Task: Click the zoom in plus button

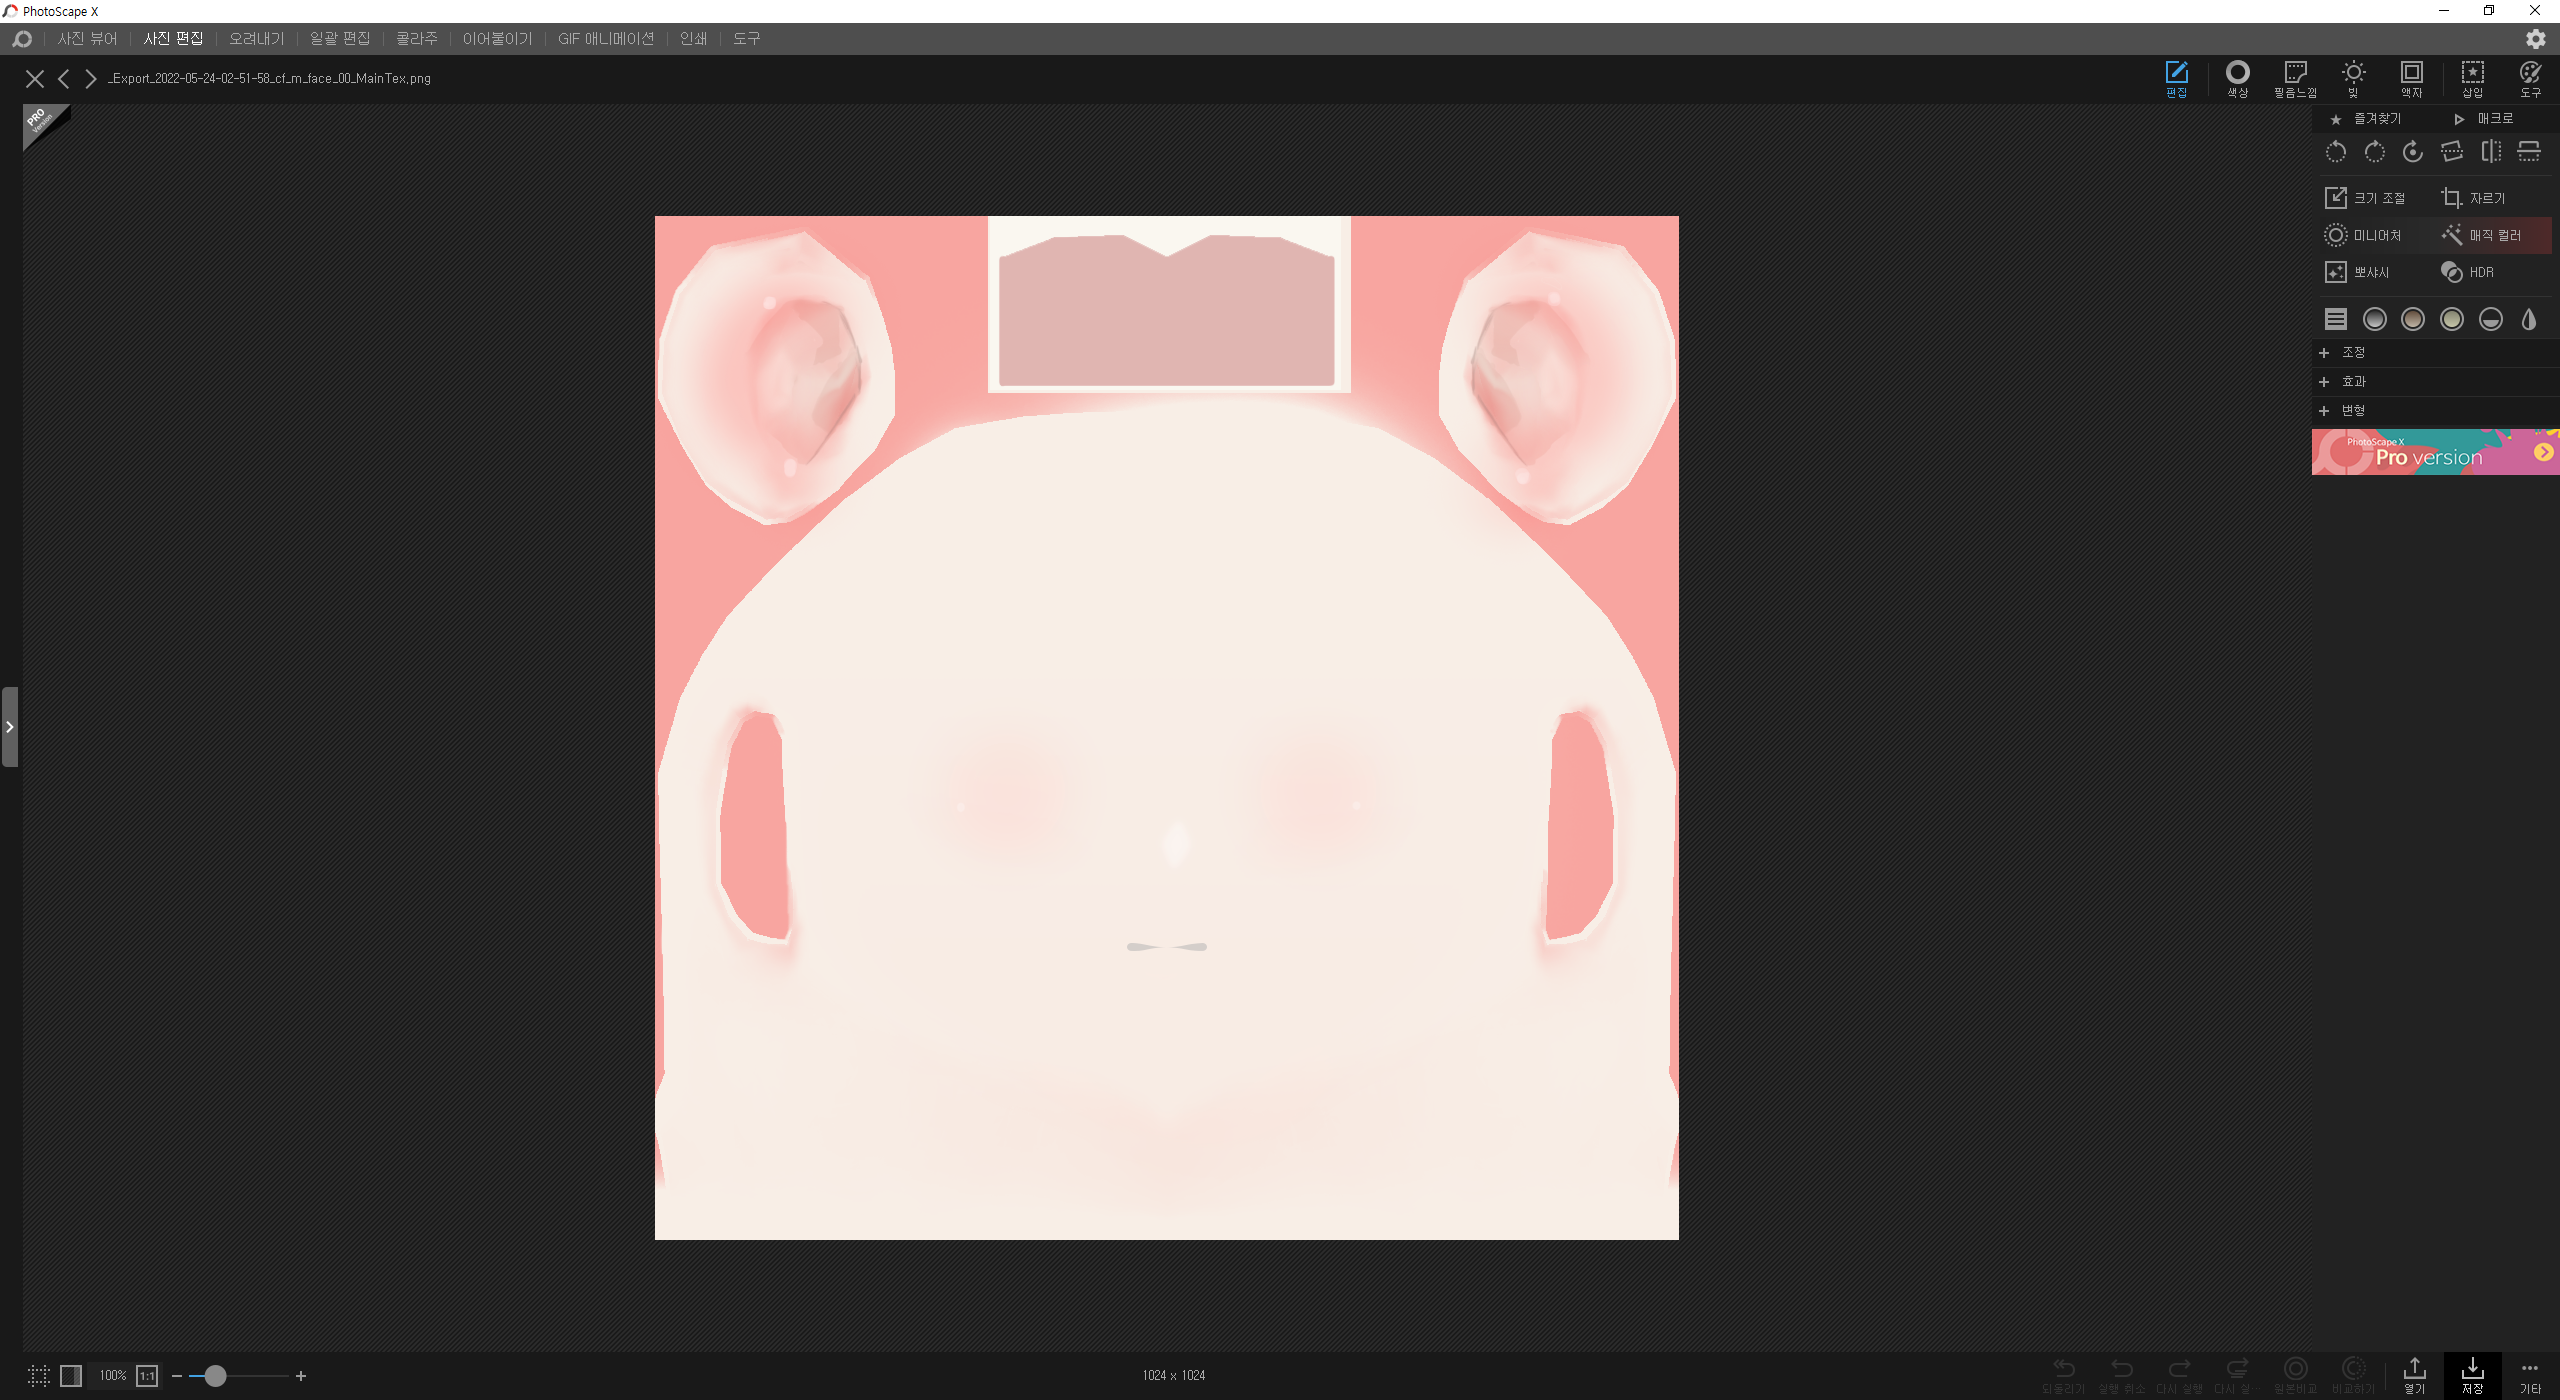Action: coord(301,1376)
